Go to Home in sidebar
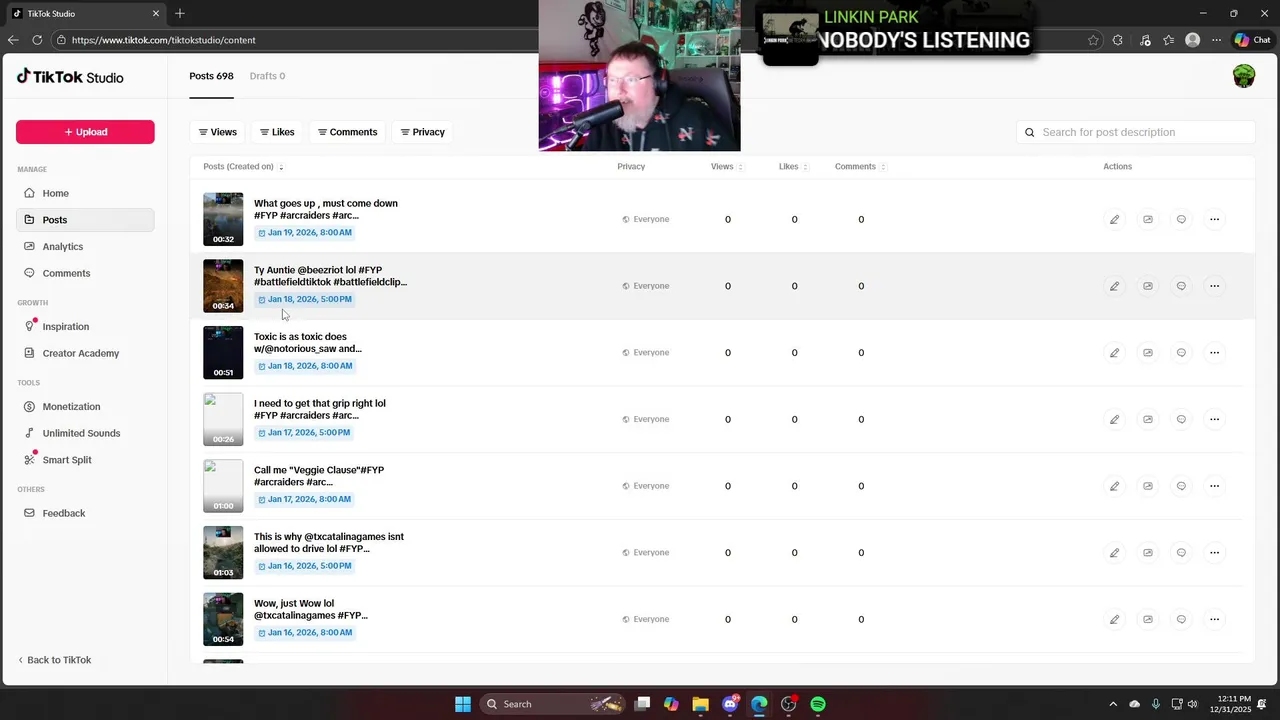This screenshot has height=720, width=1280. (85, 193)
